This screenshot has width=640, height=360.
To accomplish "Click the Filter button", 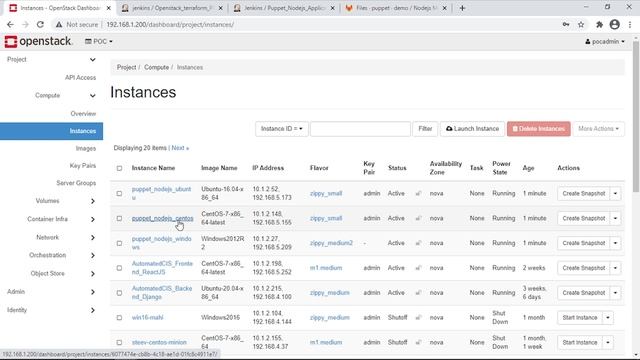I will (x=425, y=129).
